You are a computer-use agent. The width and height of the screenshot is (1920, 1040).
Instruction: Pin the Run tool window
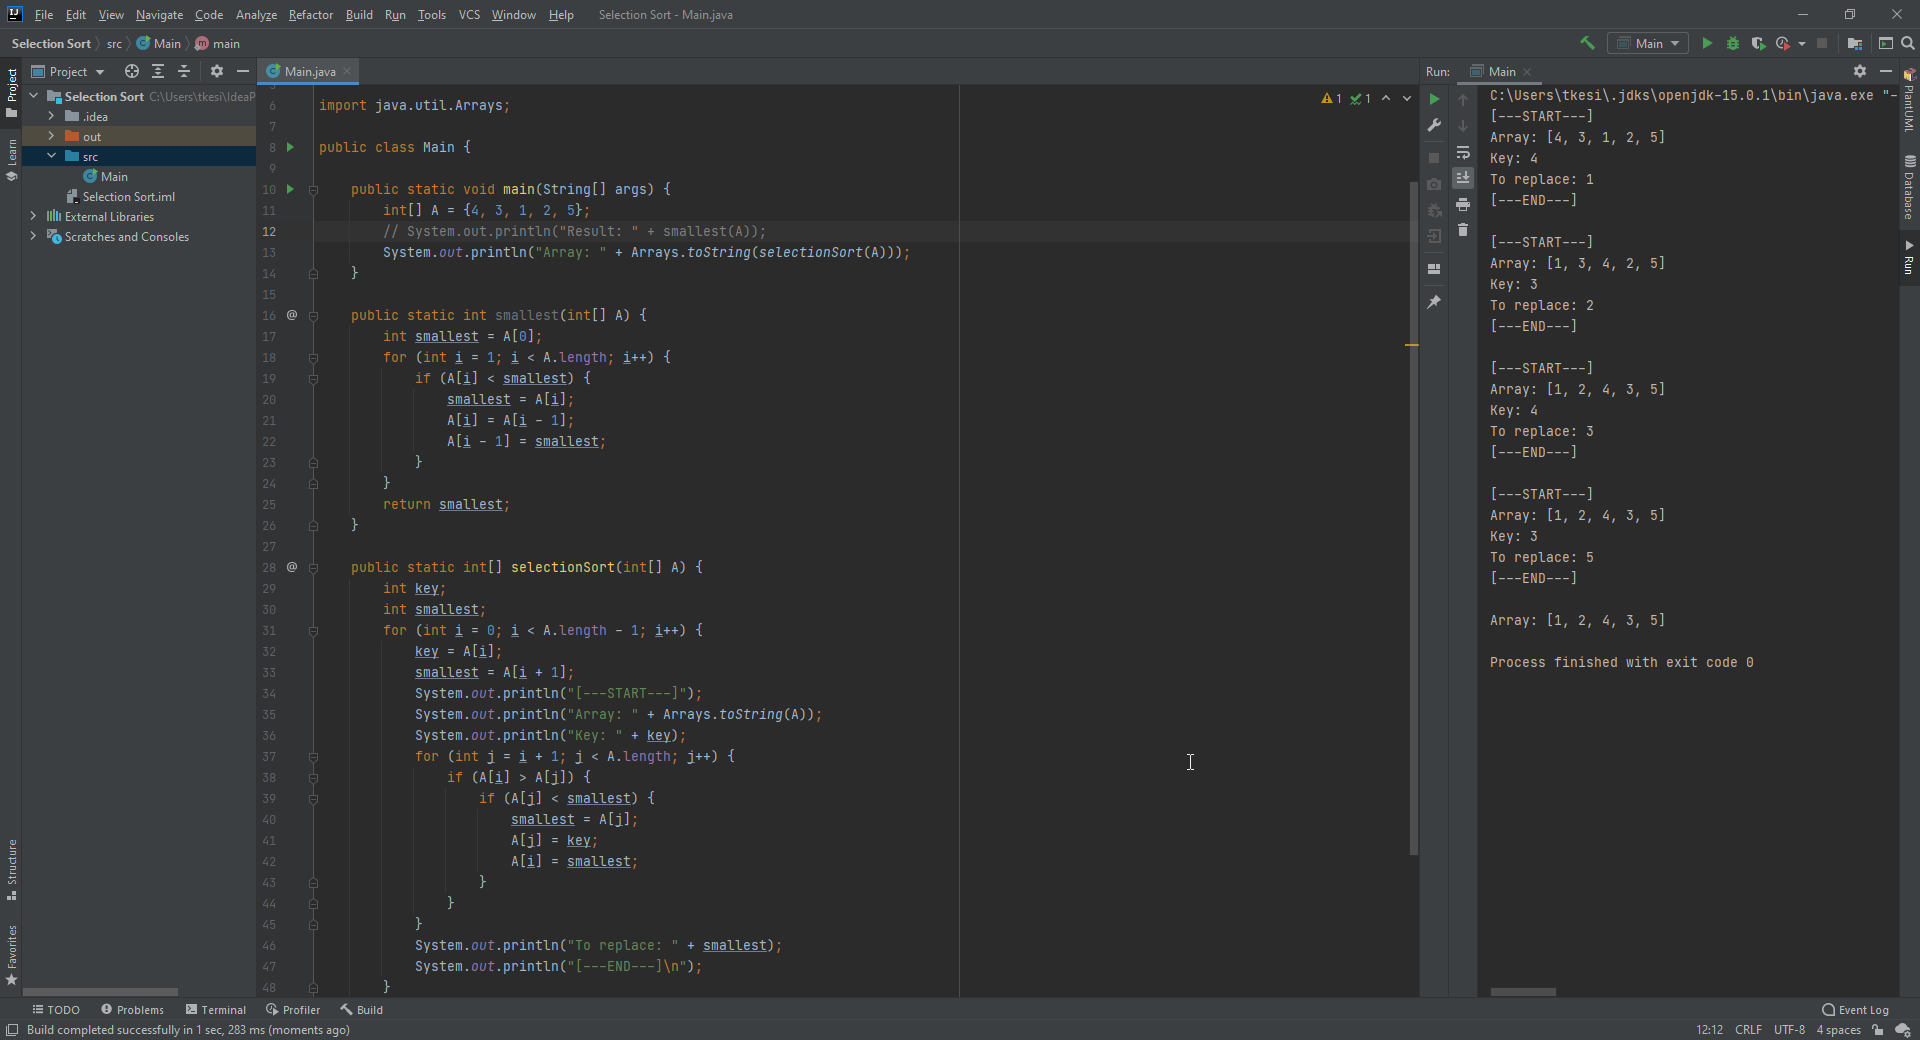[x=1434, y=301]
